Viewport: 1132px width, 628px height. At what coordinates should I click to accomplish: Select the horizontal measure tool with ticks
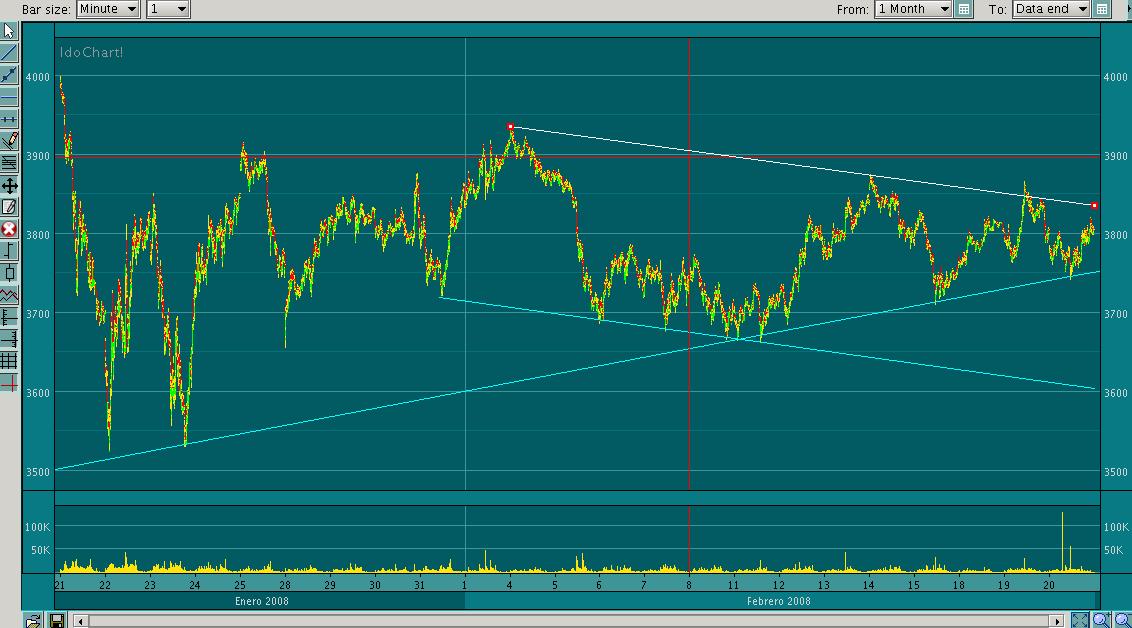click(9, 118)
